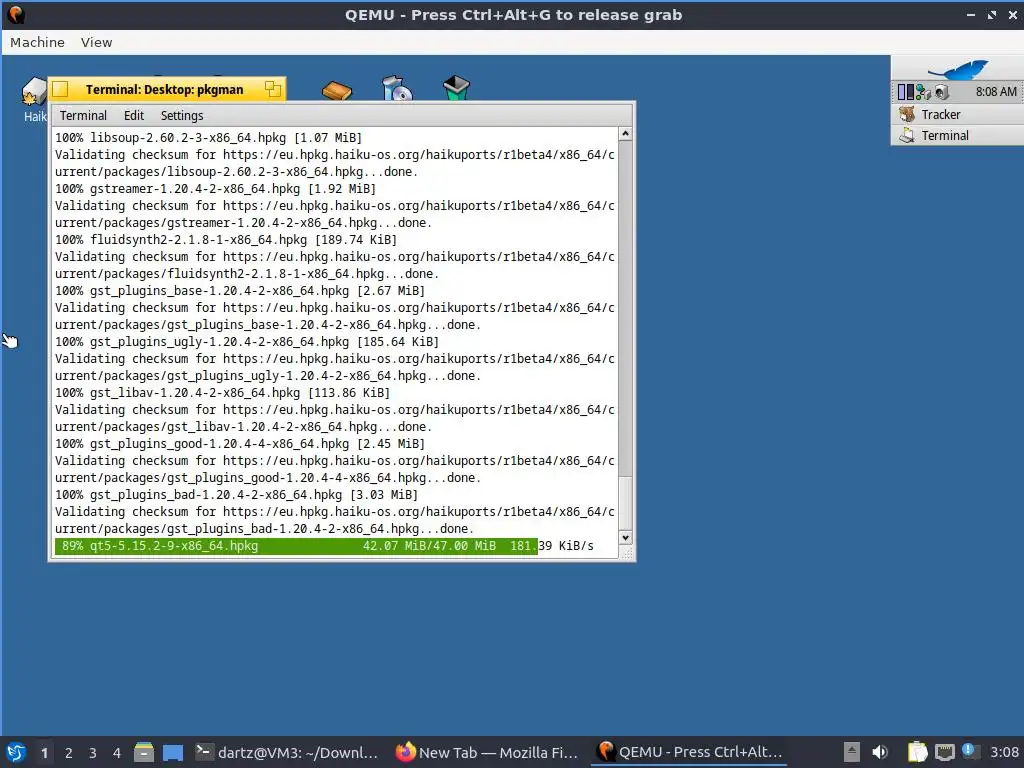Click the line '100% gstreamer-1.20.4-2-x86_64.hpkg [1.92 MiB]'

tap(216, 189)
